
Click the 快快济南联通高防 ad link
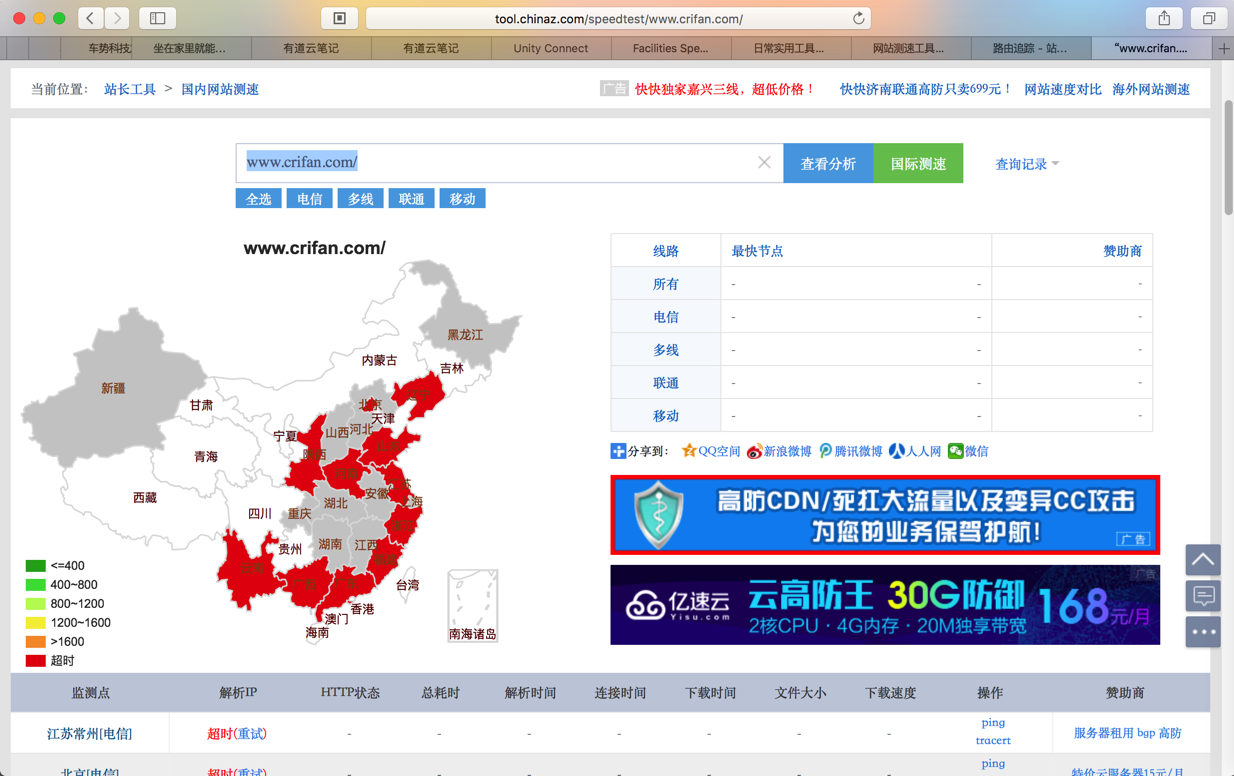926,89
